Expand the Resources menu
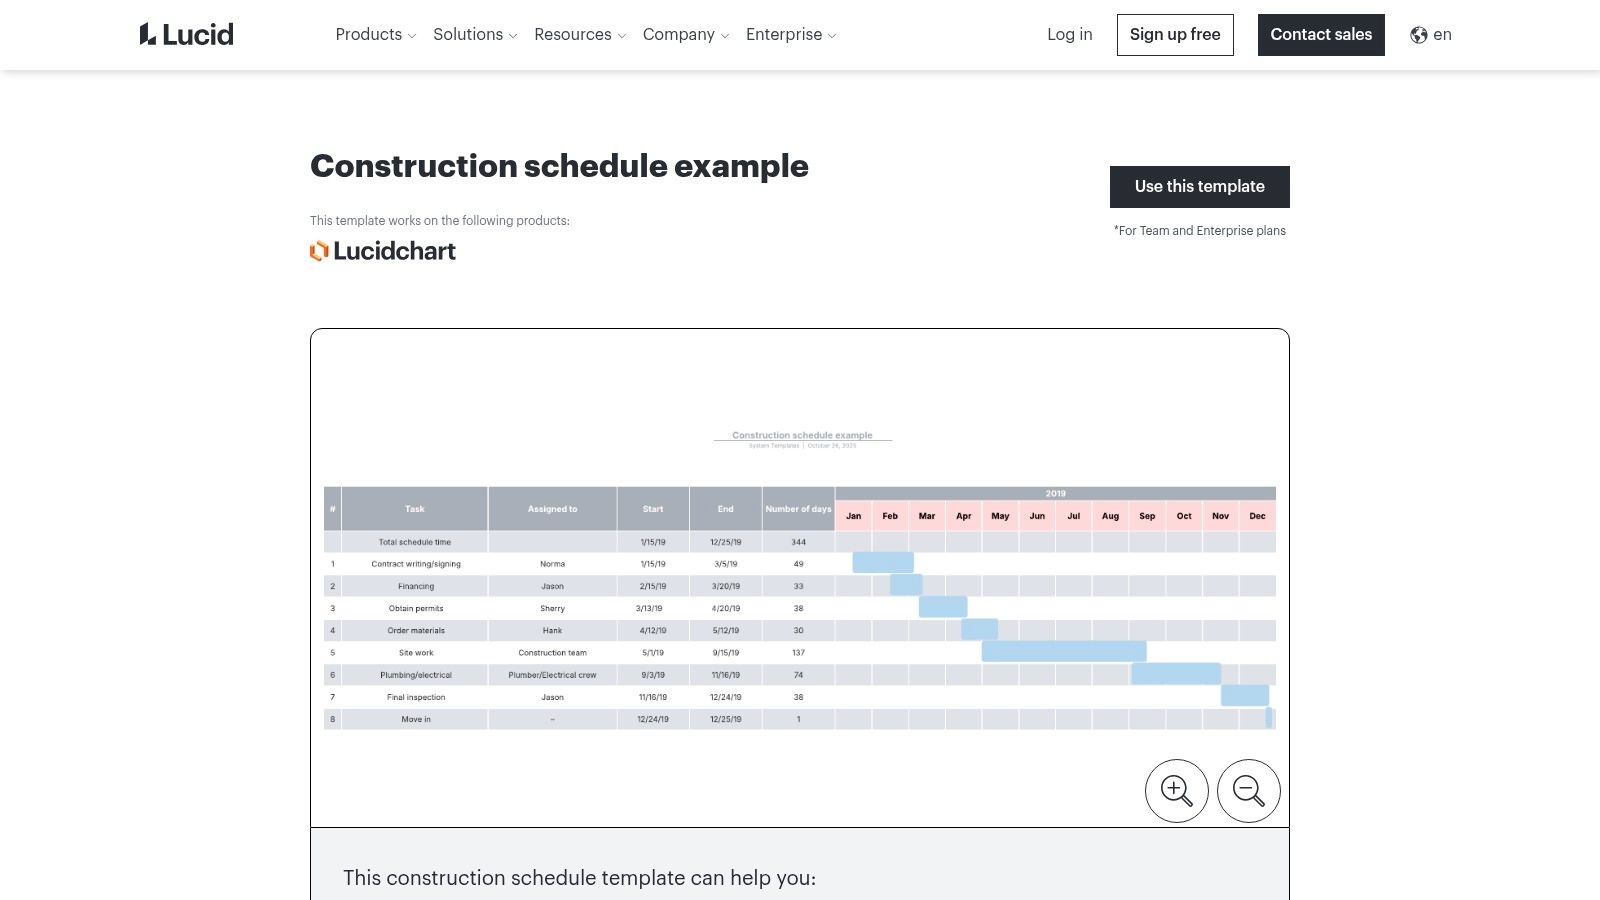Image resolution: width=1600 pixels, height=900 pixels. coord(579,35)
